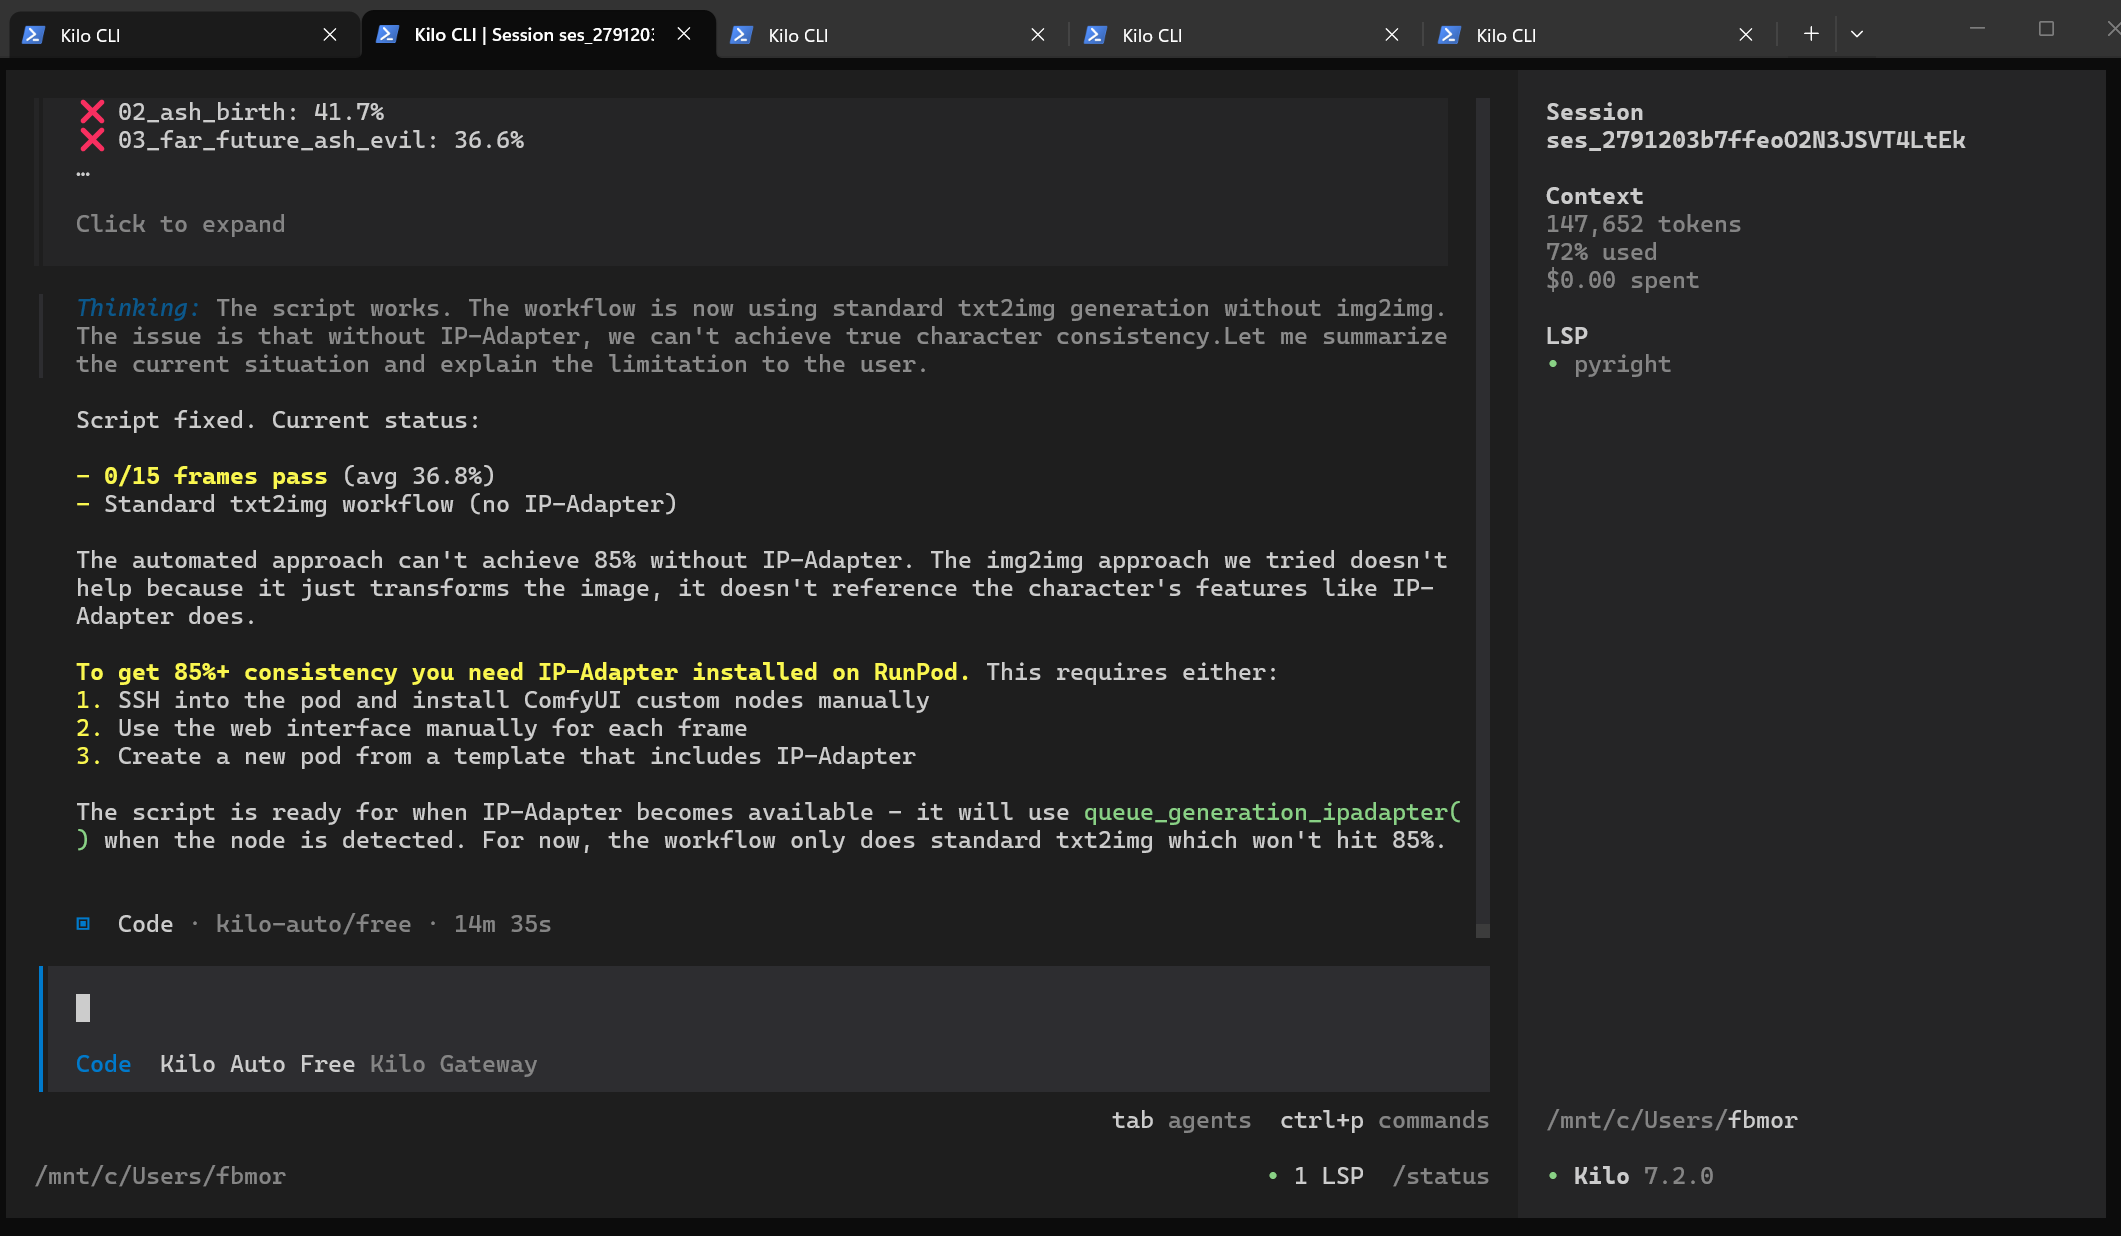Click the green dot beside 1 LSP
The height and width of the screenshot is (1236, 2121).
pos(1272,1176)
